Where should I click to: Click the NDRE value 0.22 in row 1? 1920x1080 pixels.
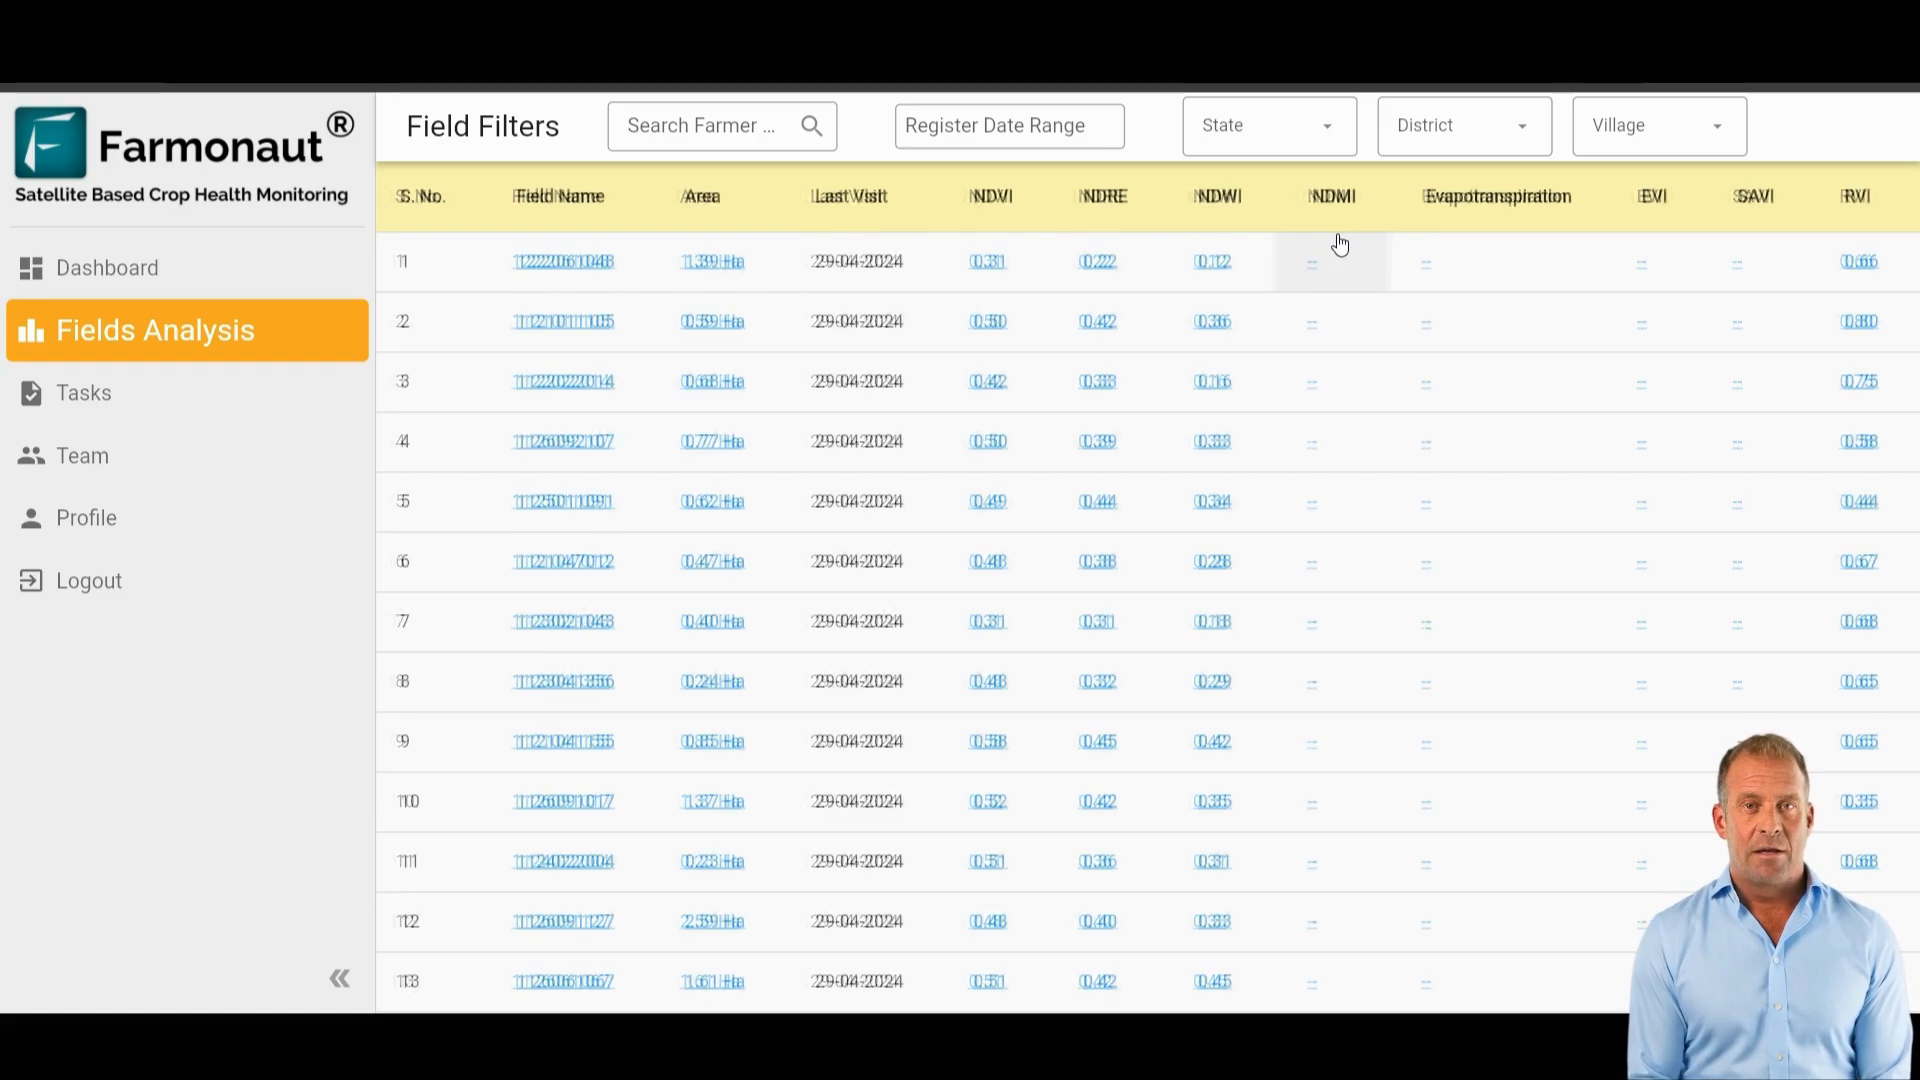click(x=1098, y=262)
